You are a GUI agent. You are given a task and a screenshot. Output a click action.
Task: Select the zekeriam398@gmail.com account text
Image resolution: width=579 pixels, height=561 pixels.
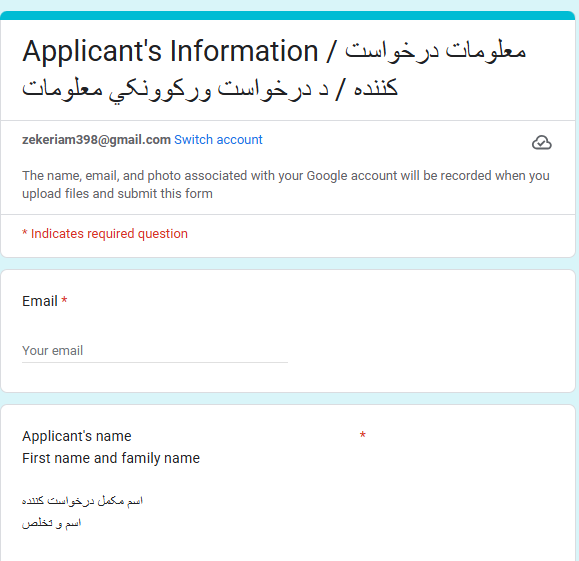click(x=96, y=140)
